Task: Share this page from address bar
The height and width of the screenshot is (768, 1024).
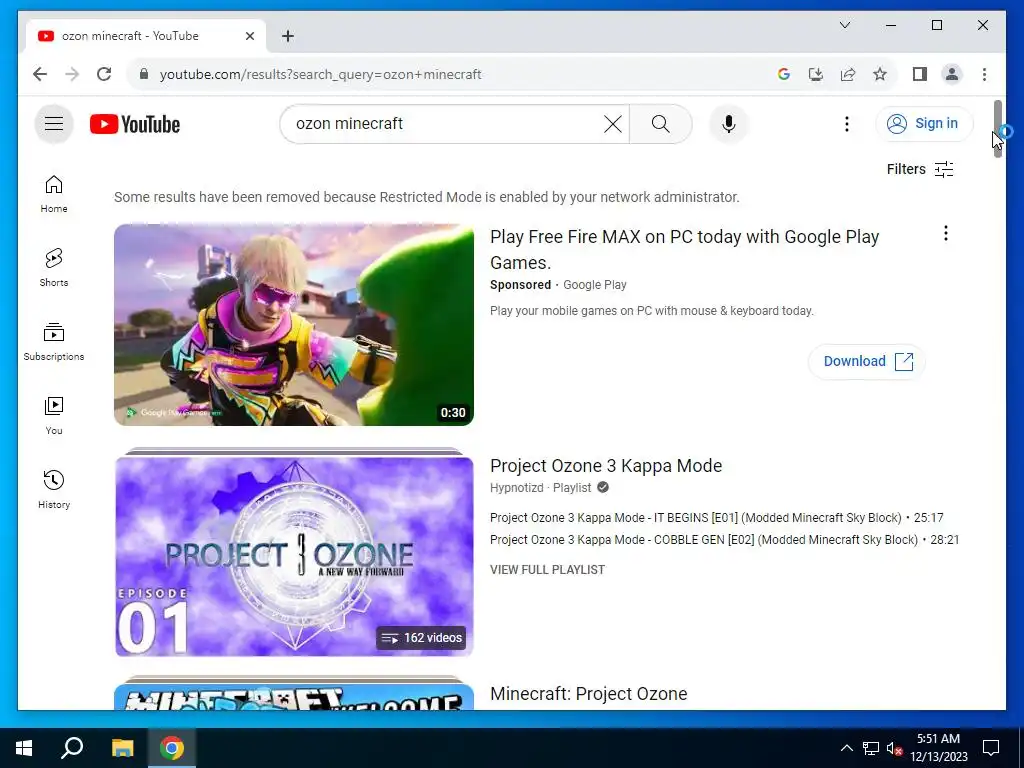Action: coord(848,74)
